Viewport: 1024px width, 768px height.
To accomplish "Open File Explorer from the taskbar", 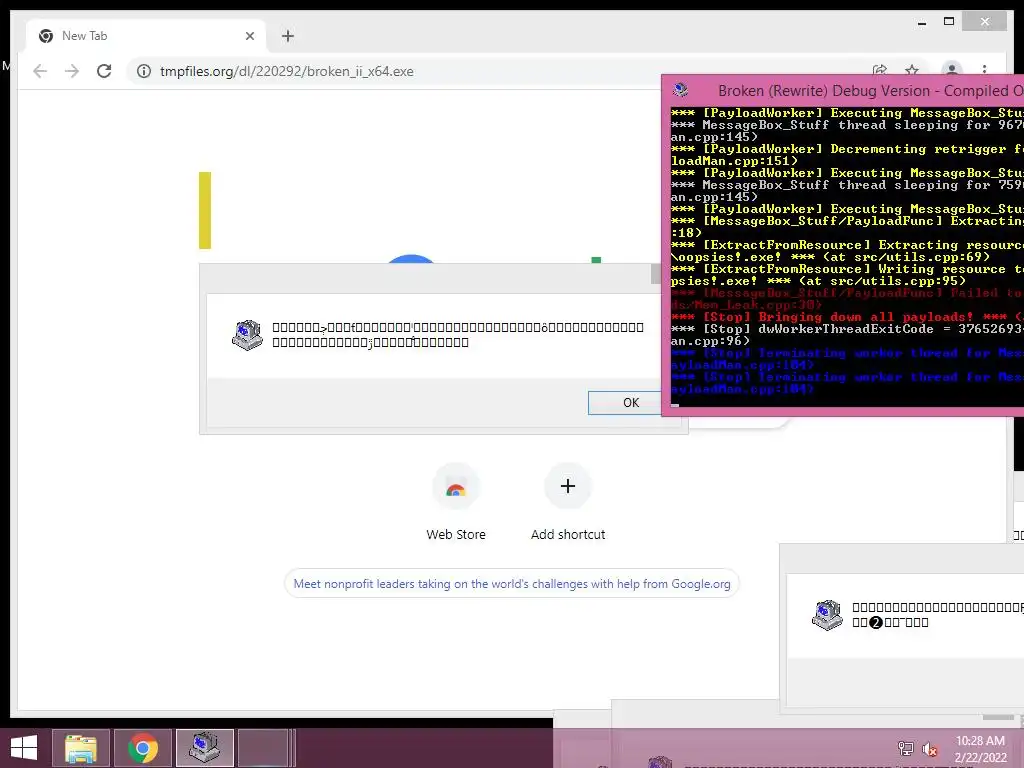I will 81,748.
